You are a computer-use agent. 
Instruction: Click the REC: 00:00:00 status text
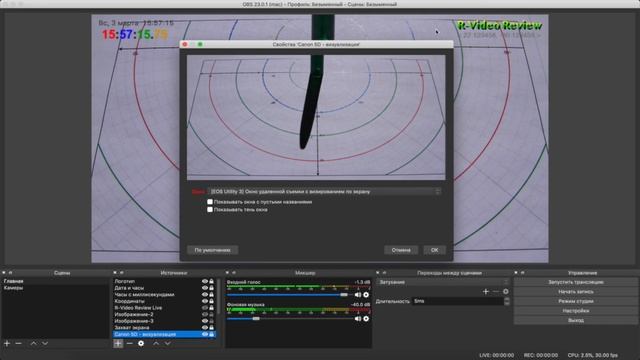point(541,355)
